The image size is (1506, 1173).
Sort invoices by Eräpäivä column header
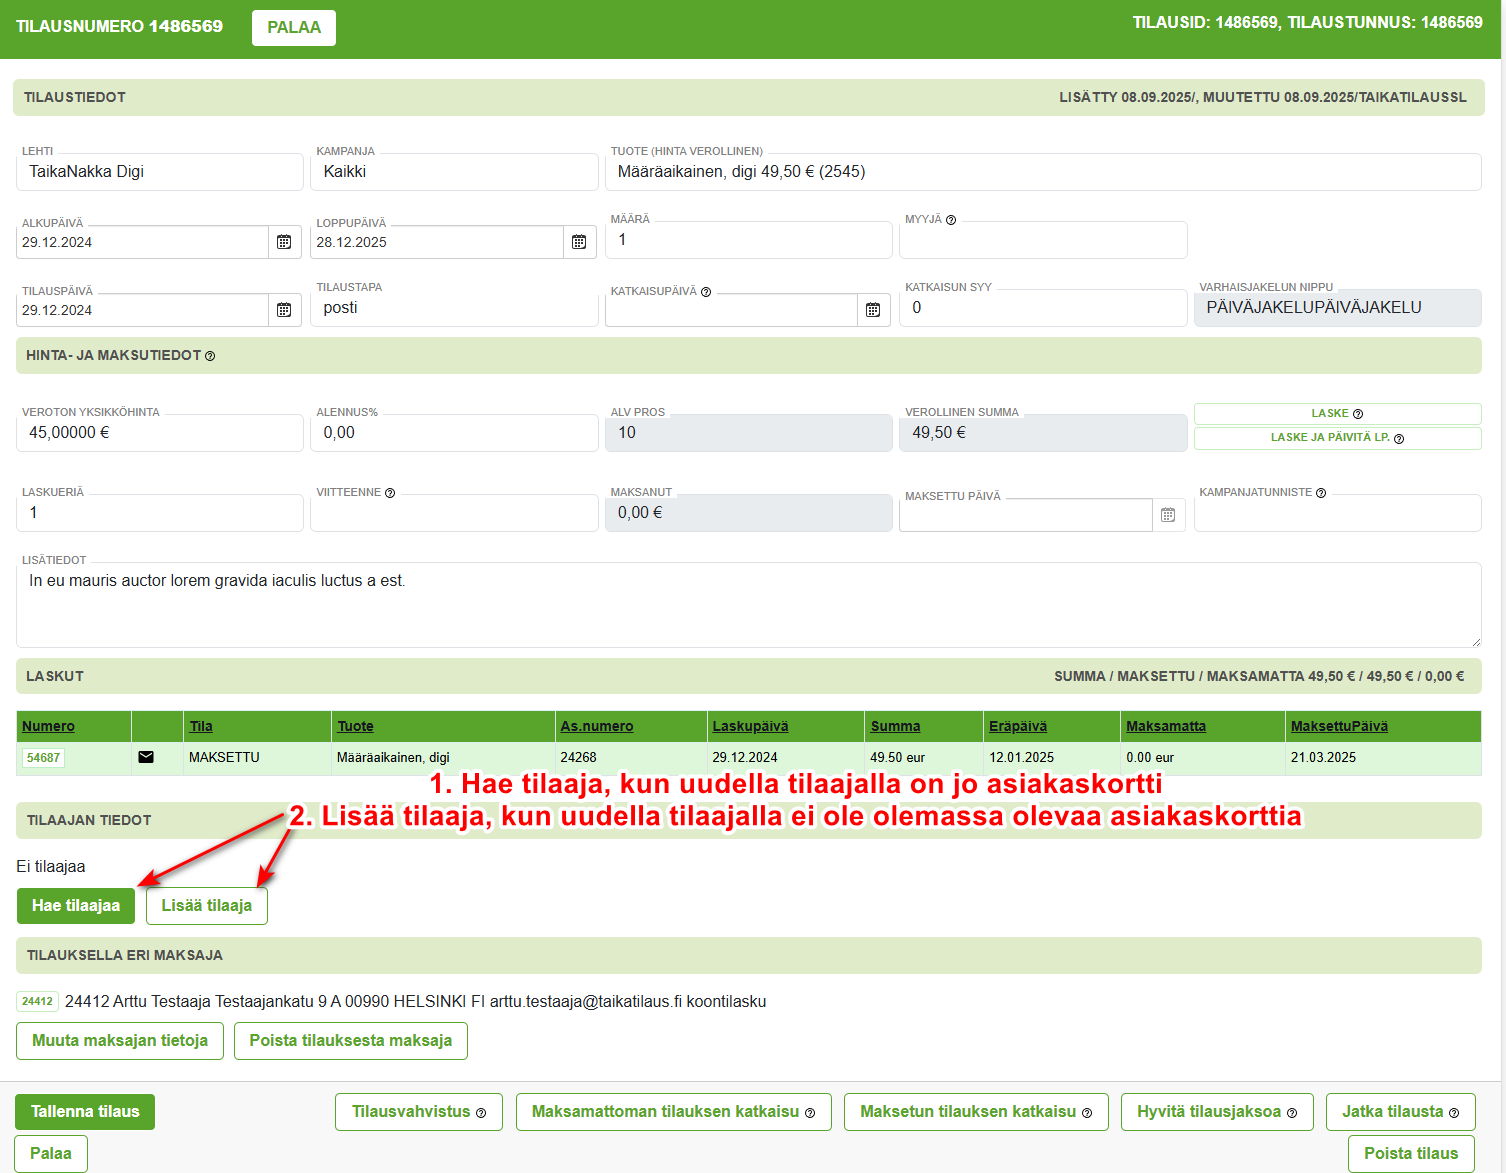pyautogui.click(x=1017, y=726)
